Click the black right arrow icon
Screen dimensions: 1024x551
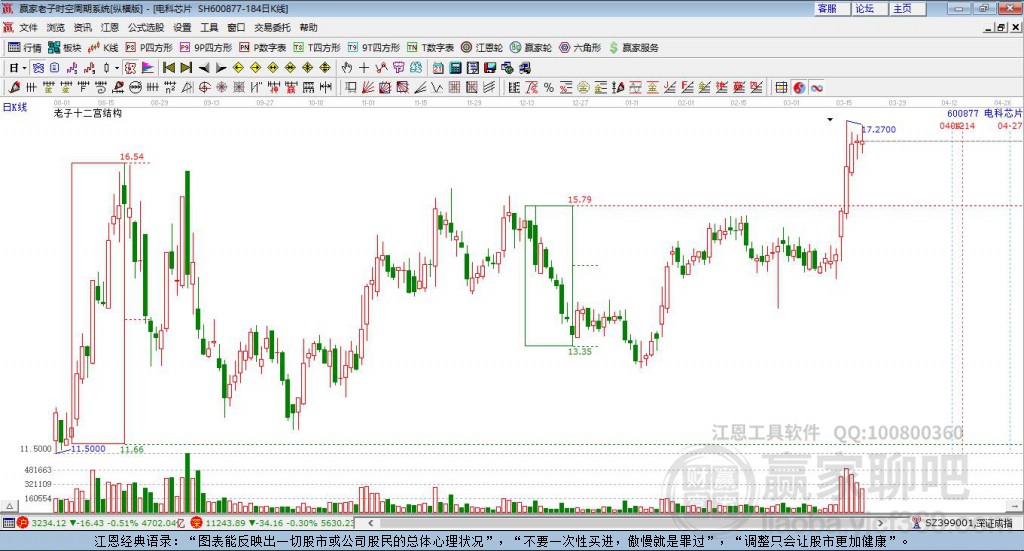point(221,68)
